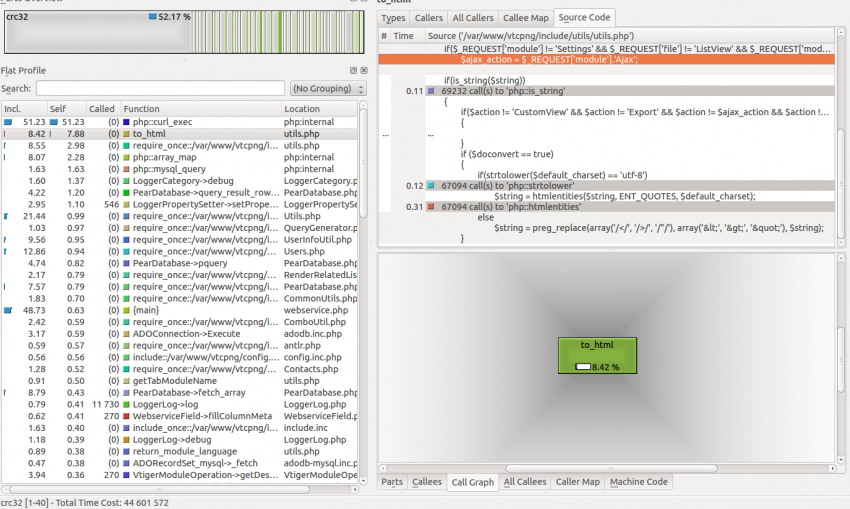850x509 pixels.
Task: Select the to_html node in call graph
Action: (x=597, y=356)
